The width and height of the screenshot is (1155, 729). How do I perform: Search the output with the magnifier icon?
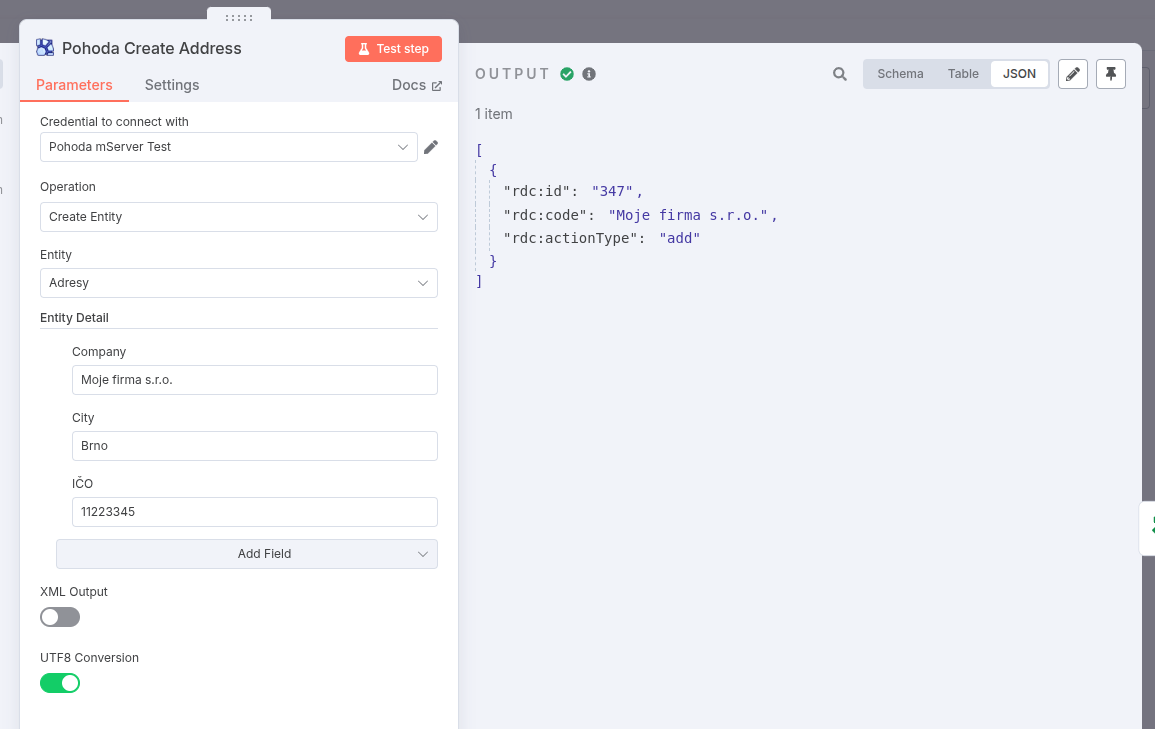pos(840,74)
